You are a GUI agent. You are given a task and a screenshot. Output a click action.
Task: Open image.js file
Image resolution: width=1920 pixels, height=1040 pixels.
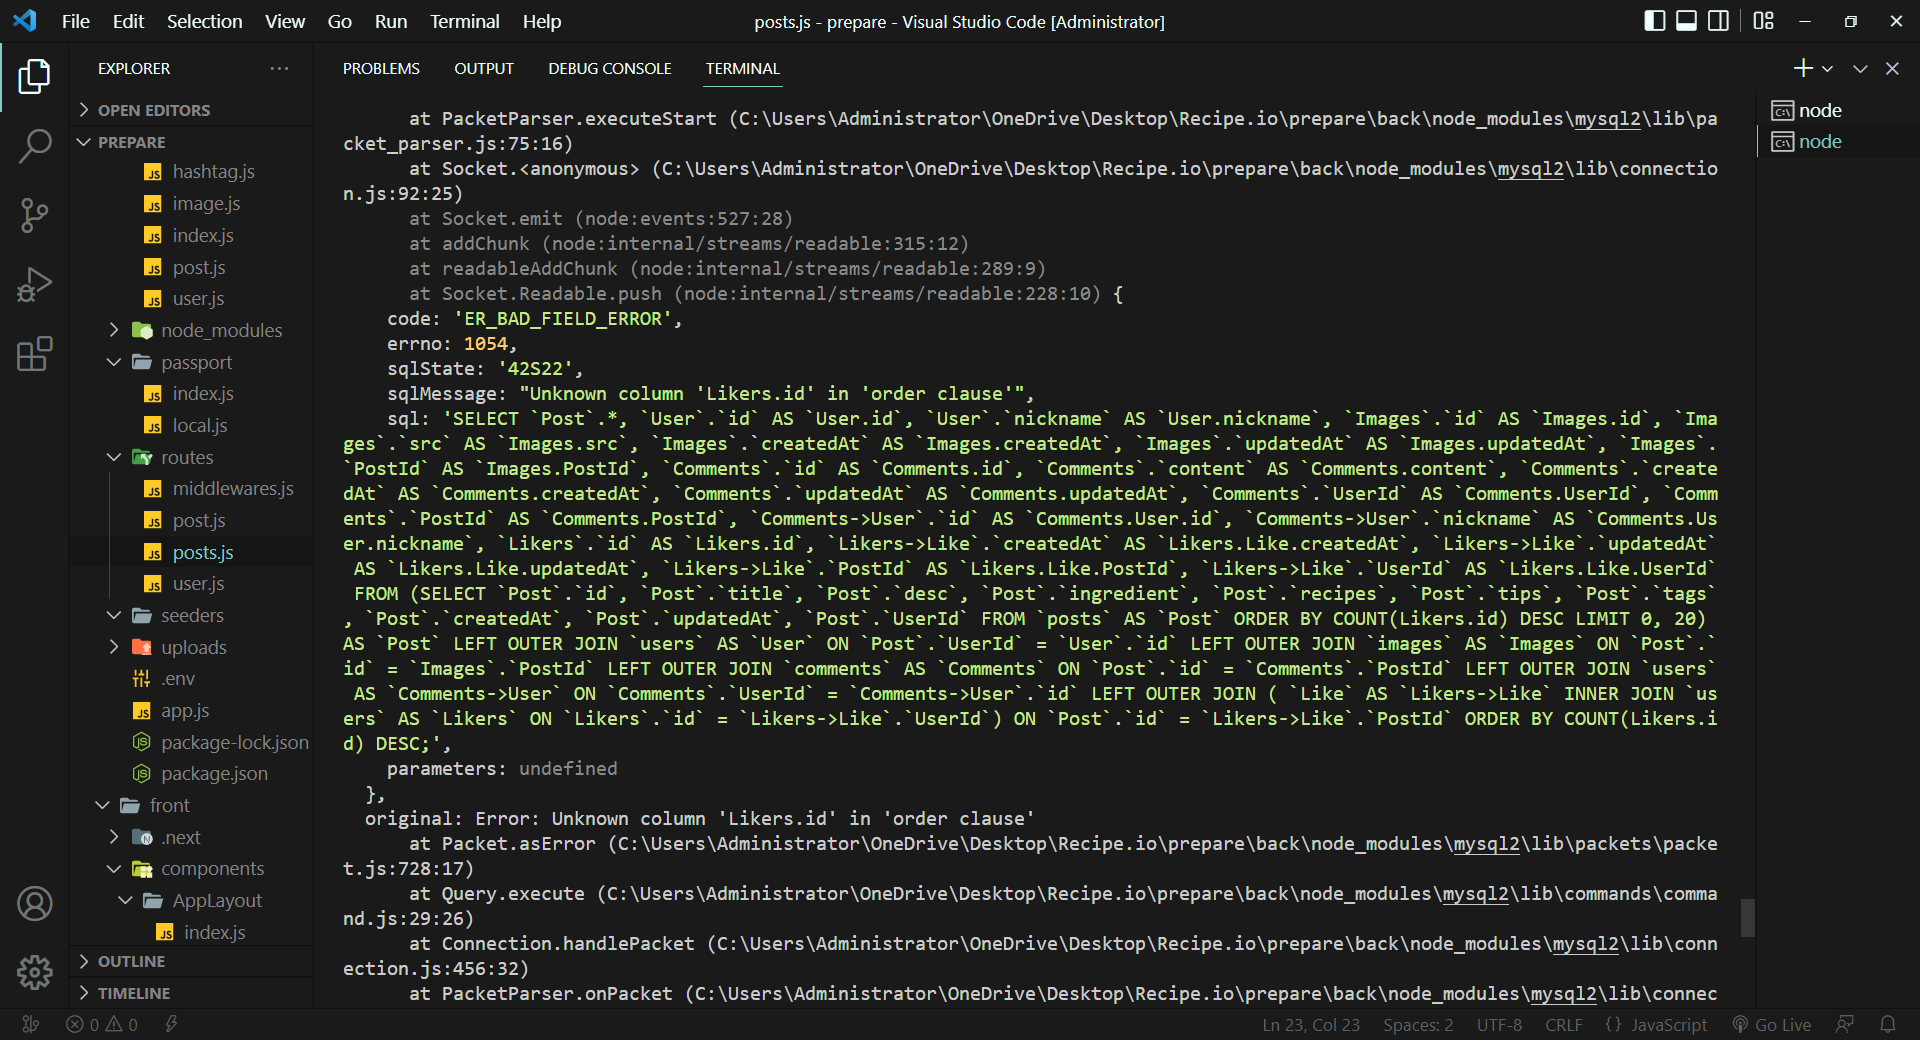click(x=206, y=204)
